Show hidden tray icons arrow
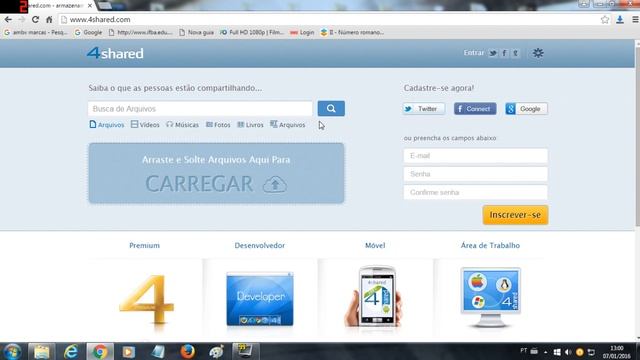Viewport: 640px width, 360px height. tap(545, 352)
